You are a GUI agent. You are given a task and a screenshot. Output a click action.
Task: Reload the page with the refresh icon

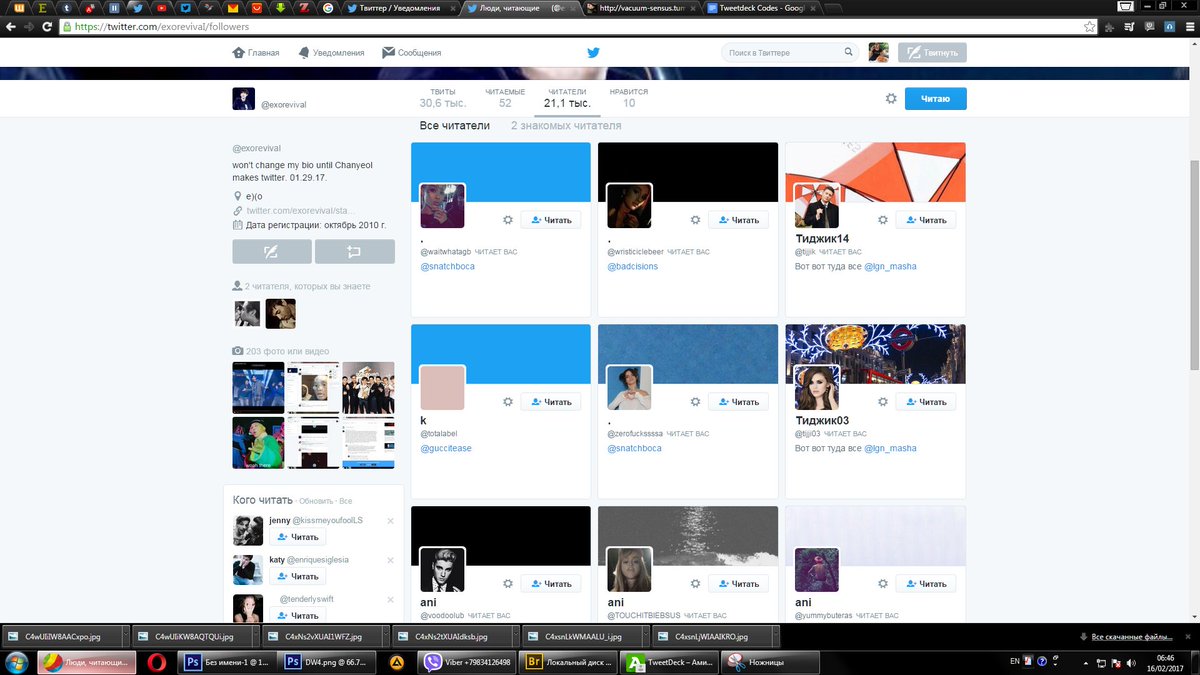pos(48,27)
